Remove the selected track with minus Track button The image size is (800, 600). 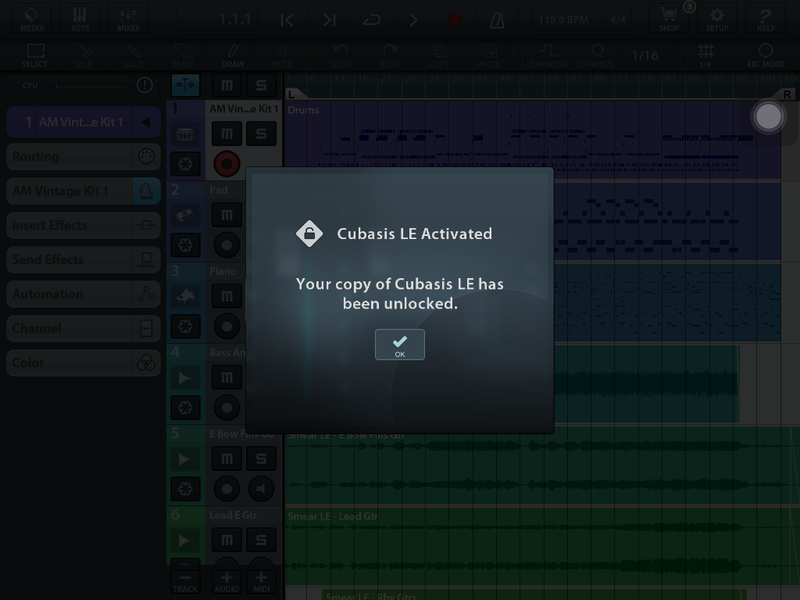pyautogui.click(x=185, y=582)
